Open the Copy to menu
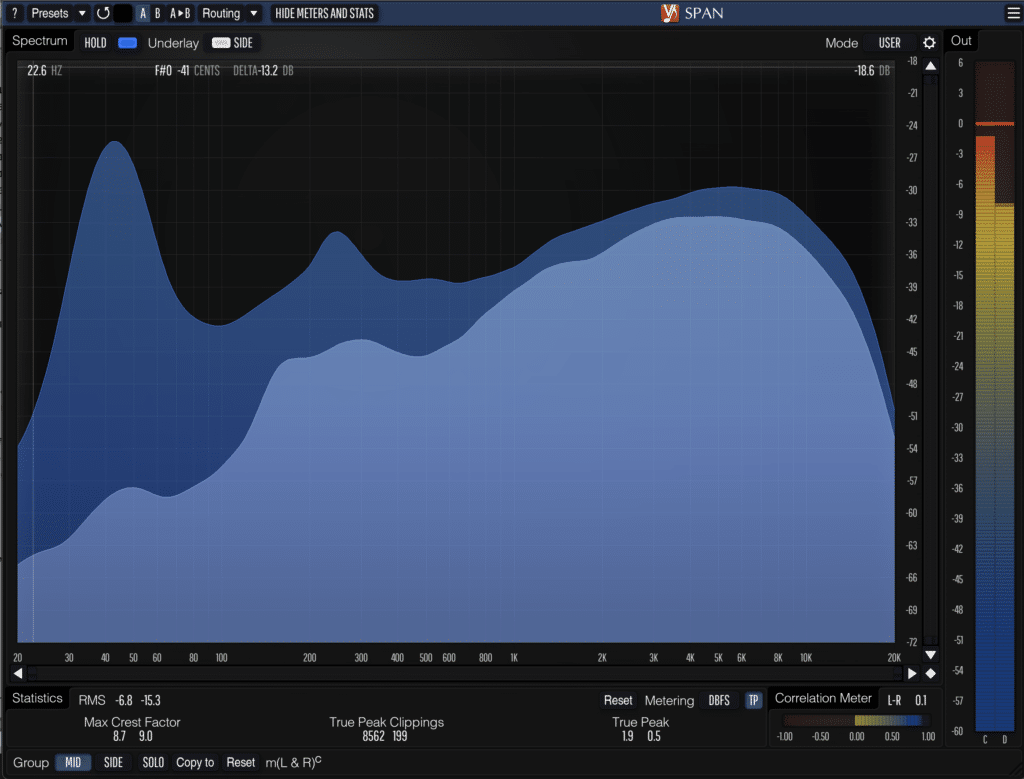The image size is (1024, 779). click(x=195, y=763)
